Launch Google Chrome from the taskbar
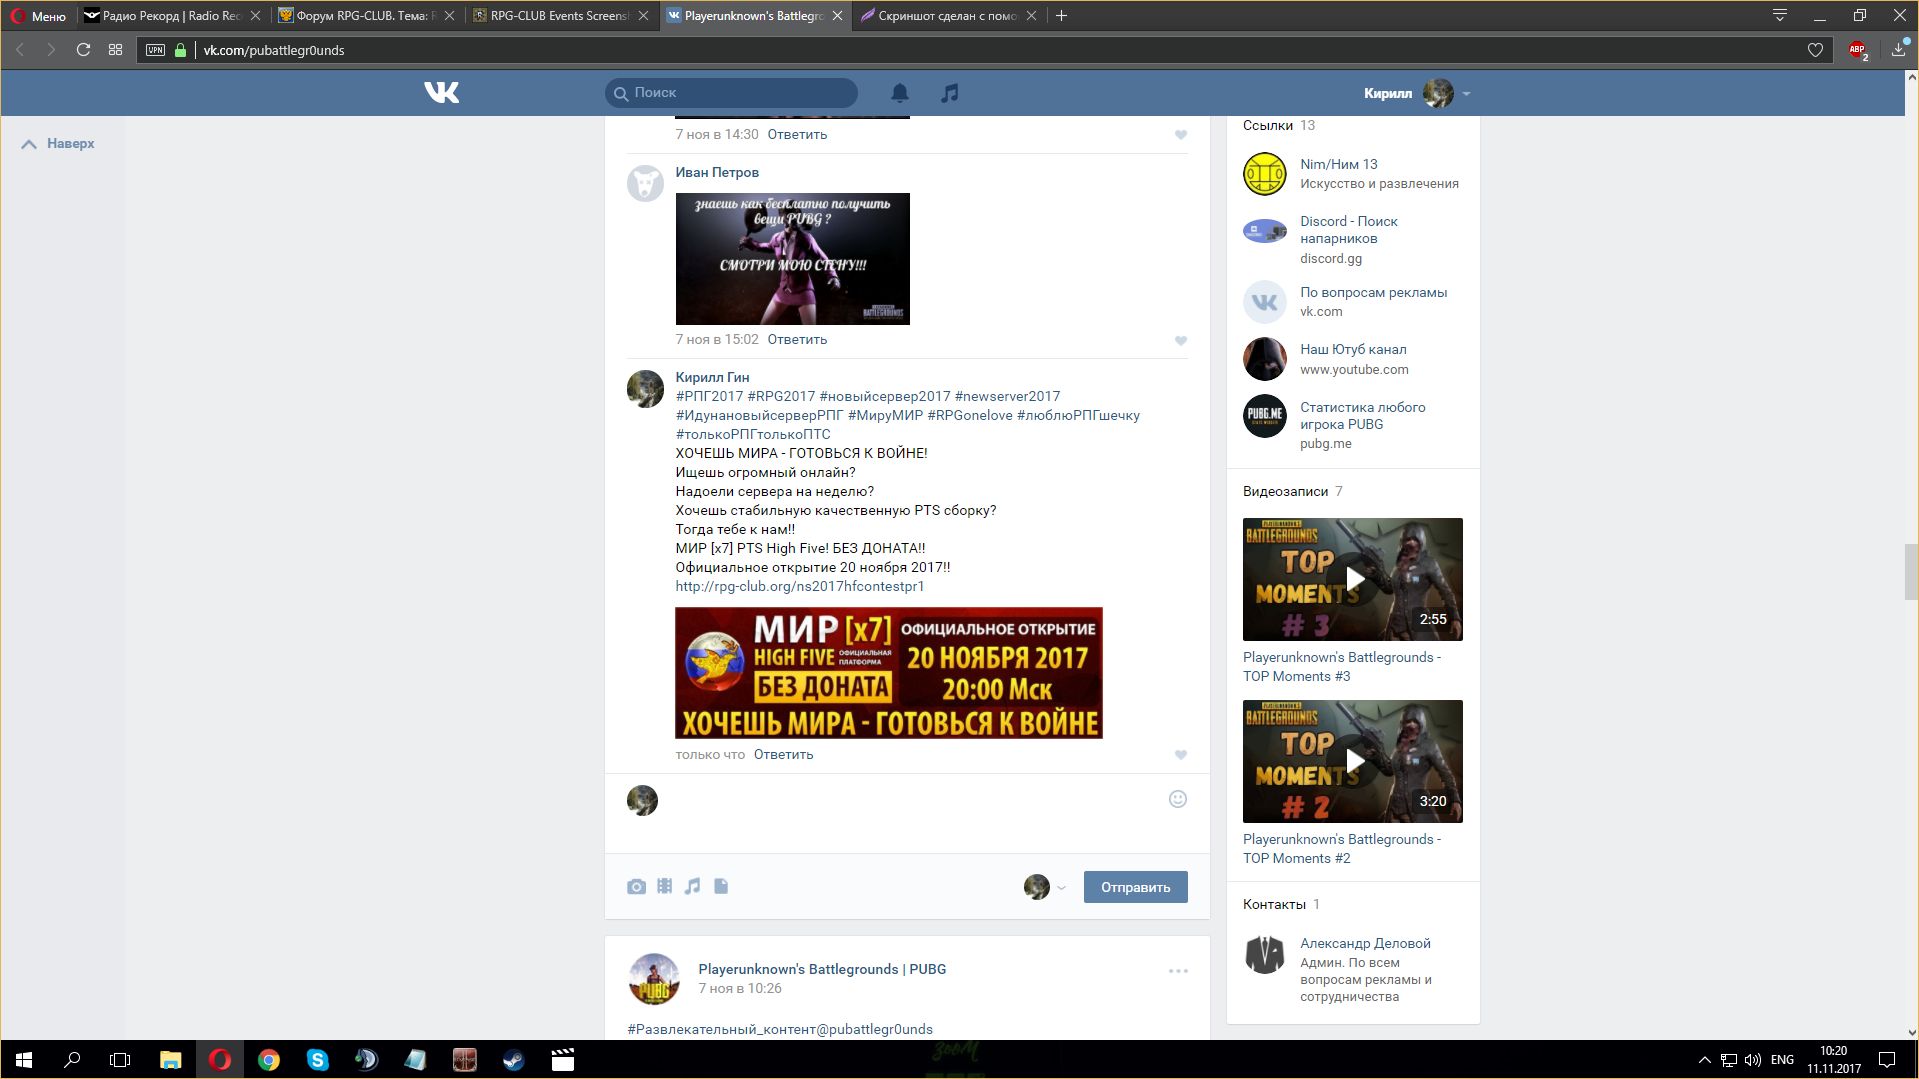 tap(268, 1060)
